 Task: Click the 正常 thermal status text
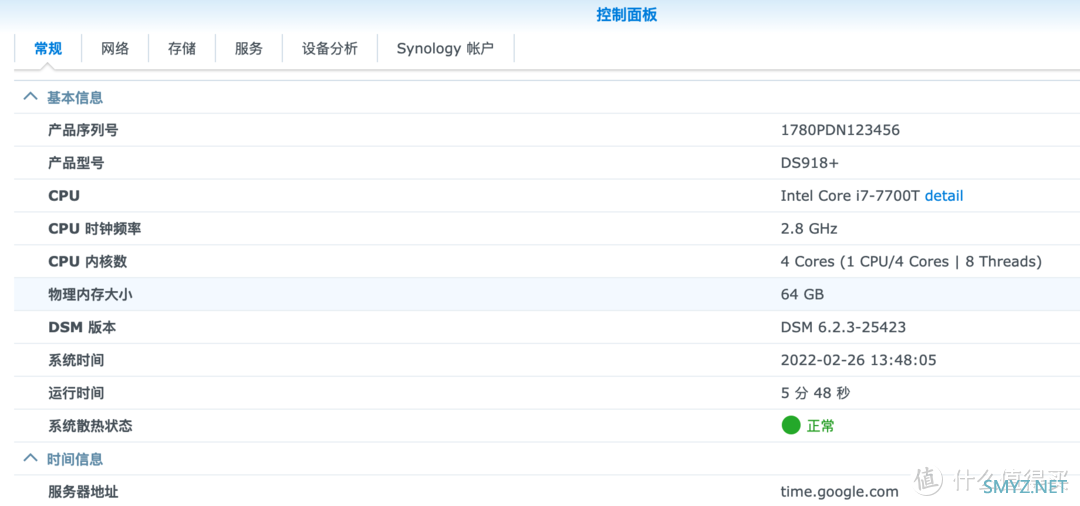(x=820, y=426)
